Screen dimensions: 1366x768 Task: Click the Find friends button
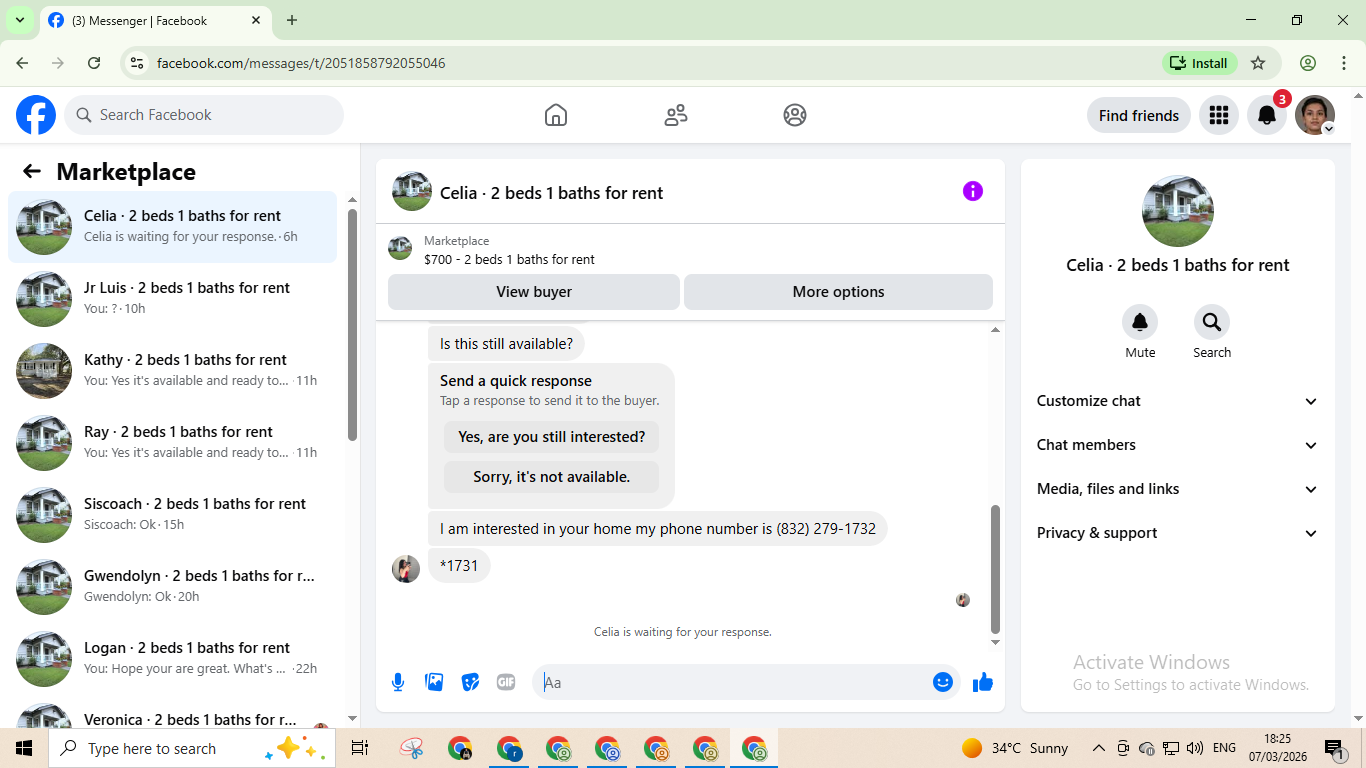point(1139,115)
